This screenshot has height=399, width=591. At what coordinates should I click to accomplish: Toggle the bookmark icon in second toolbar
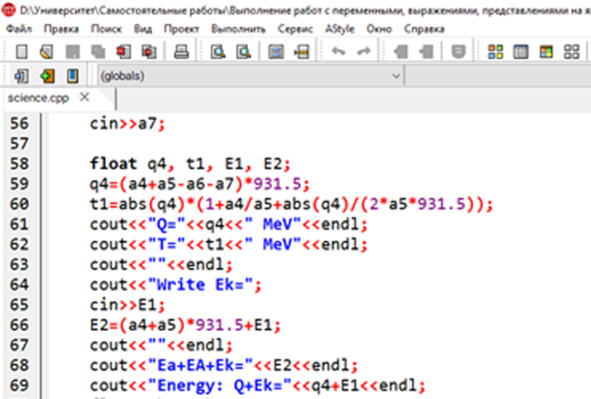point(73,76)
